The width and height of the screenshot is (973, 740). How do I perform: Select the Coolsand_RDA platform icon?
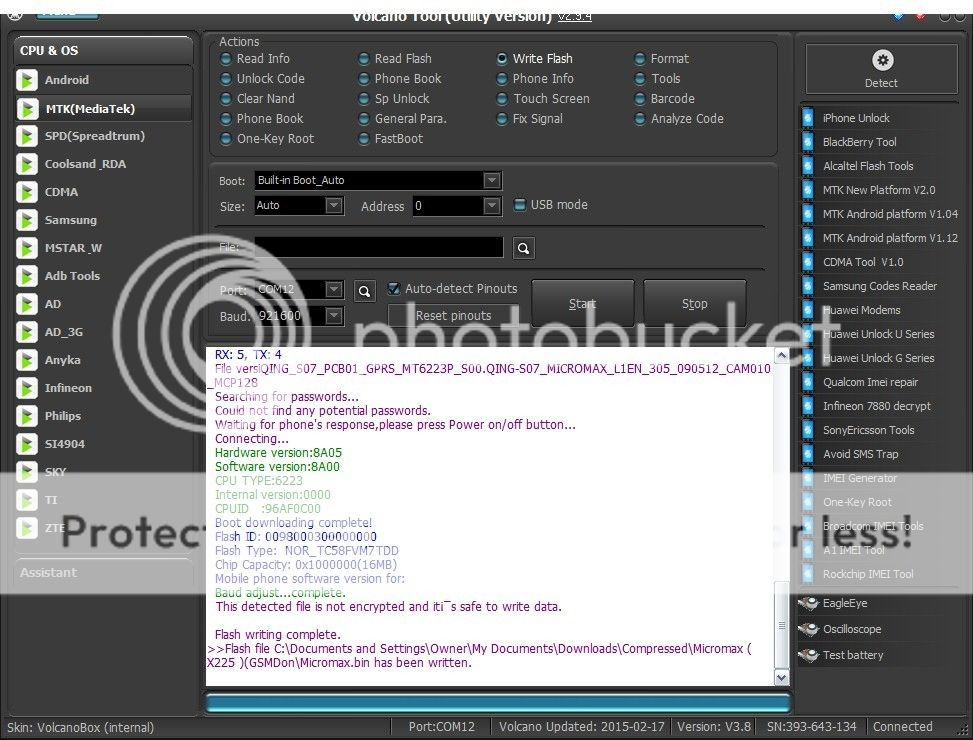pyautogui.click(x=27, y=164)
